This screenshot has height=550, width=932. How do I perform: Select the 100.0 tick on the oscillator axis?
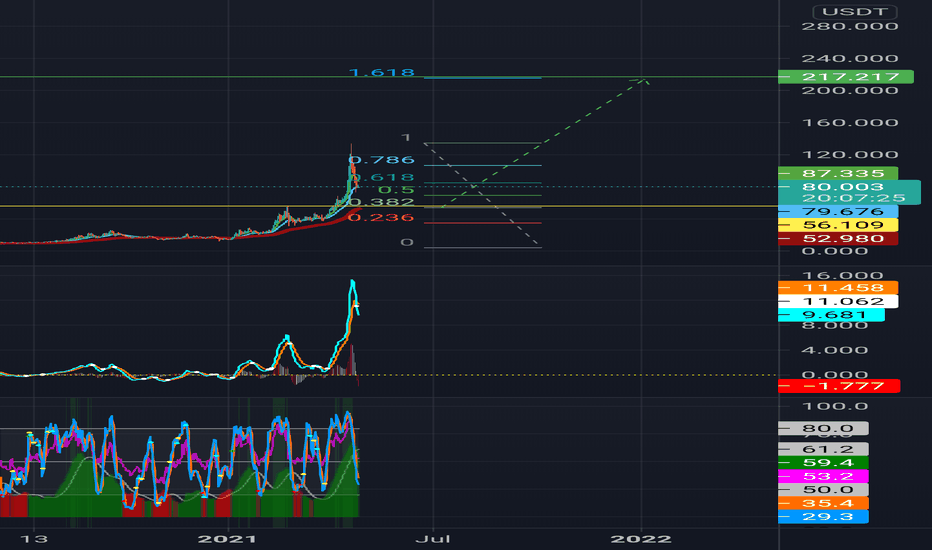[x=835, y=407]
